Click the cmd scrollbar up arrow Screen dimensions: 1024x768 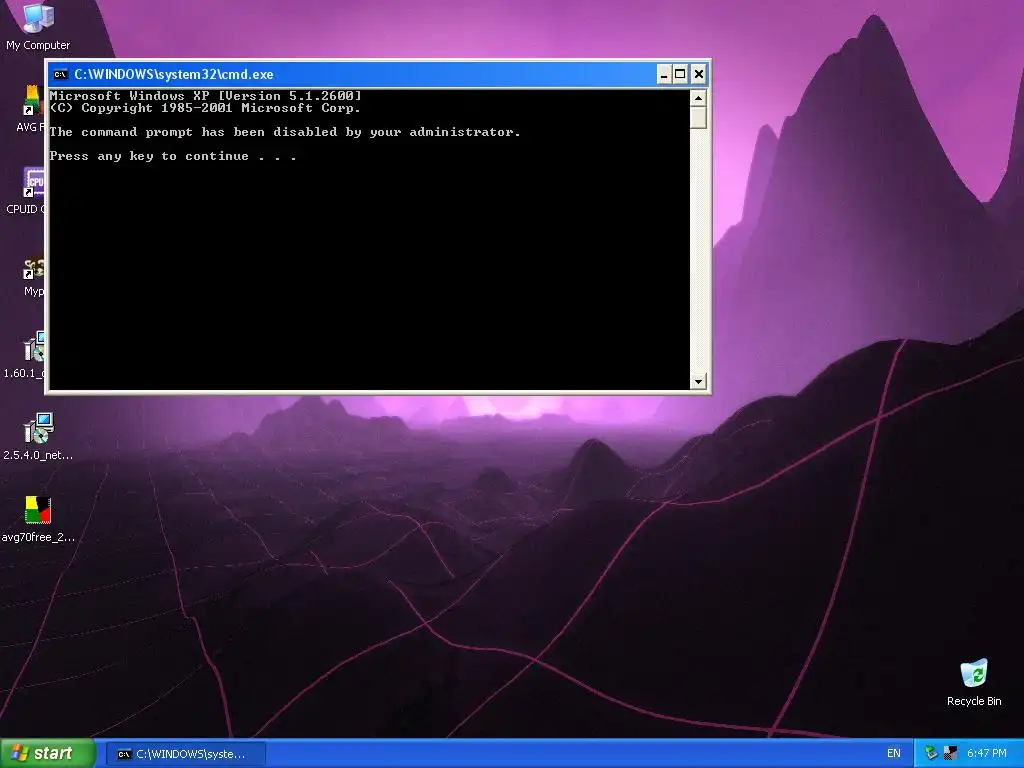click(698, 99)
